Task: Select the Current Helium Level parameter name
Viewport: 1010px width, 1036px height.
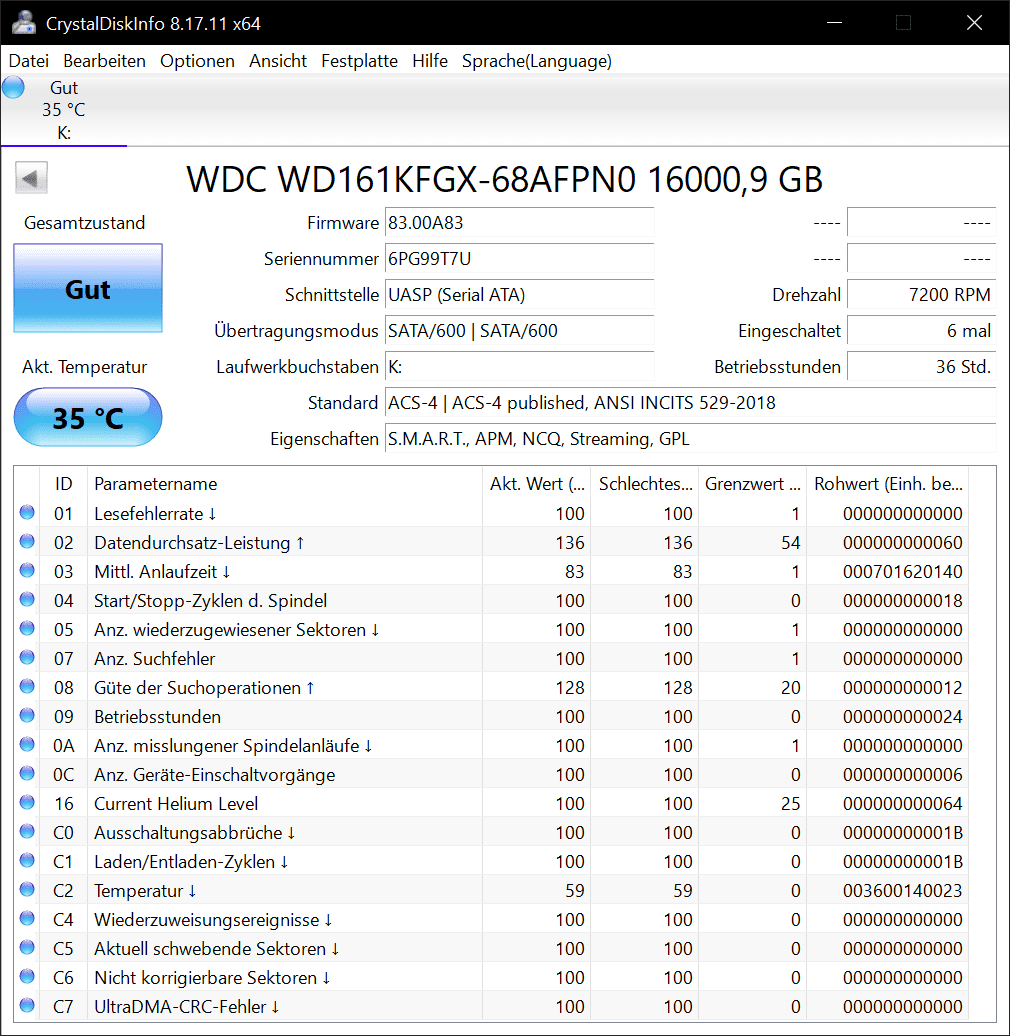Action: 176,803
